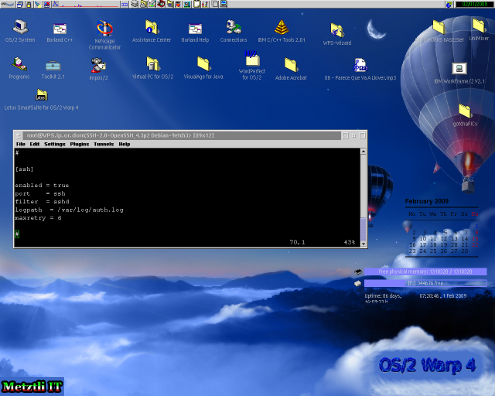Open the folder icon on the balloon's lower band

click(x=465, y=111)
